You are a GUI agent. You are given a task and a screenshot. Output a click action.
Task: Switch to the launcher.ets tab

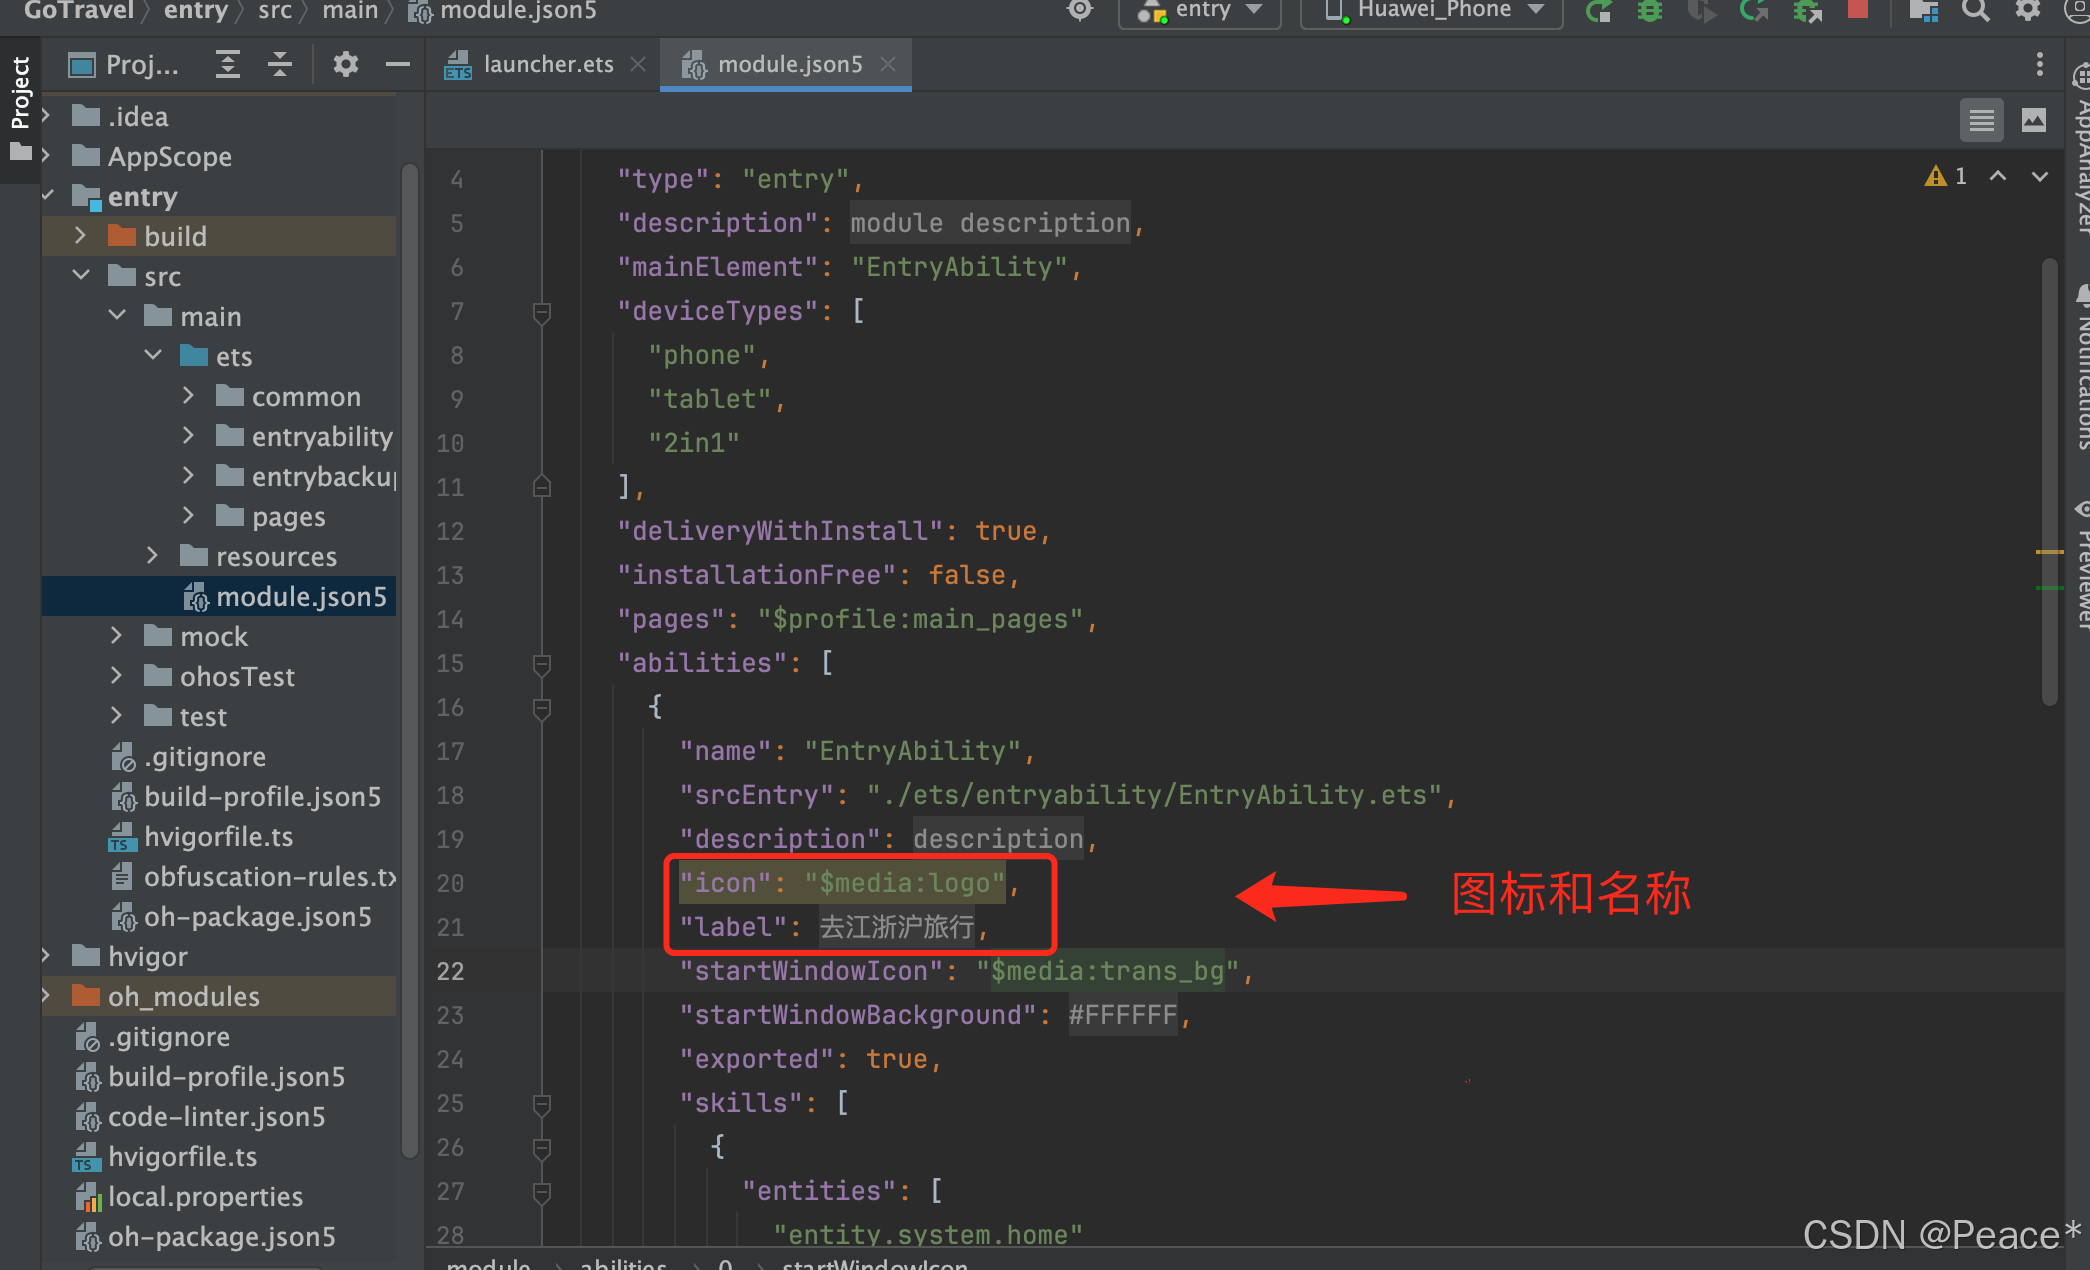click(x=548, y=65)
